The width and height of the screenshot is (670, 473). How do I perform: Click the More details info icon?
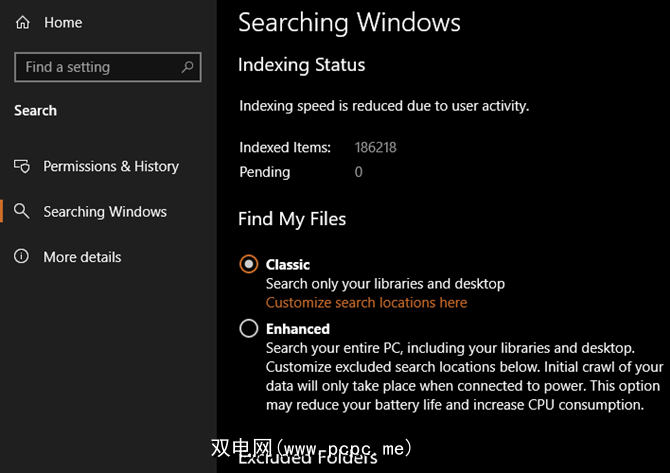(x=22, y=257)
